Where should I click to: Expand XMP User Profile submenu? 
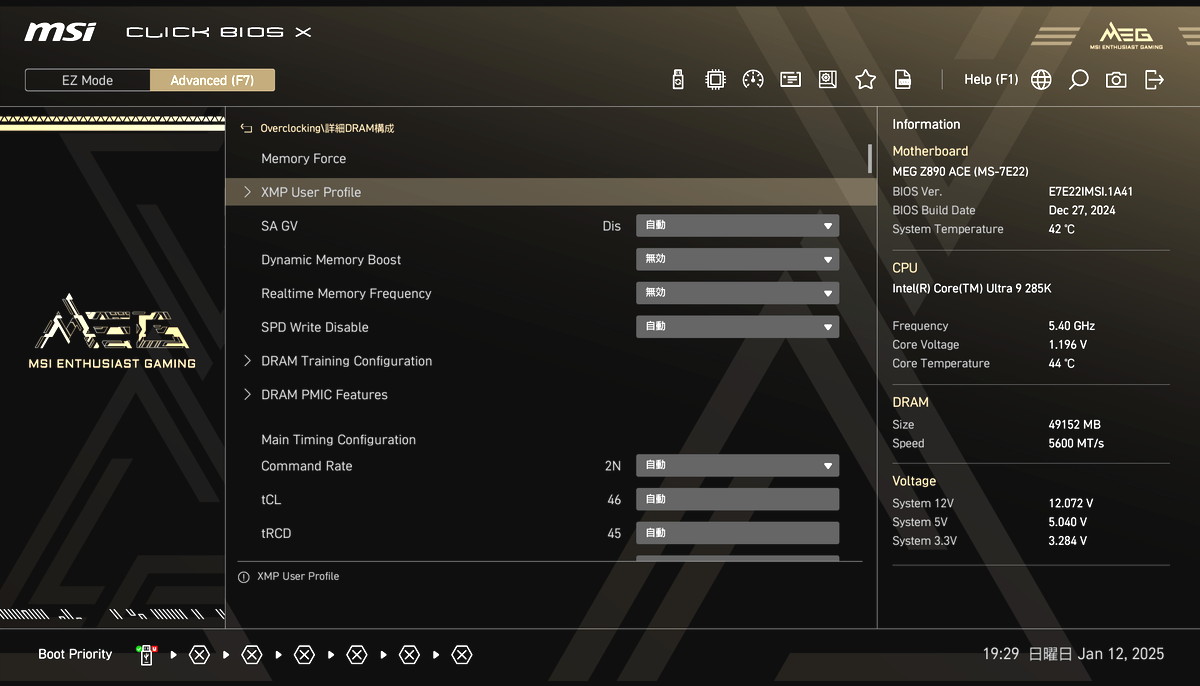click(x=550, y=192)
